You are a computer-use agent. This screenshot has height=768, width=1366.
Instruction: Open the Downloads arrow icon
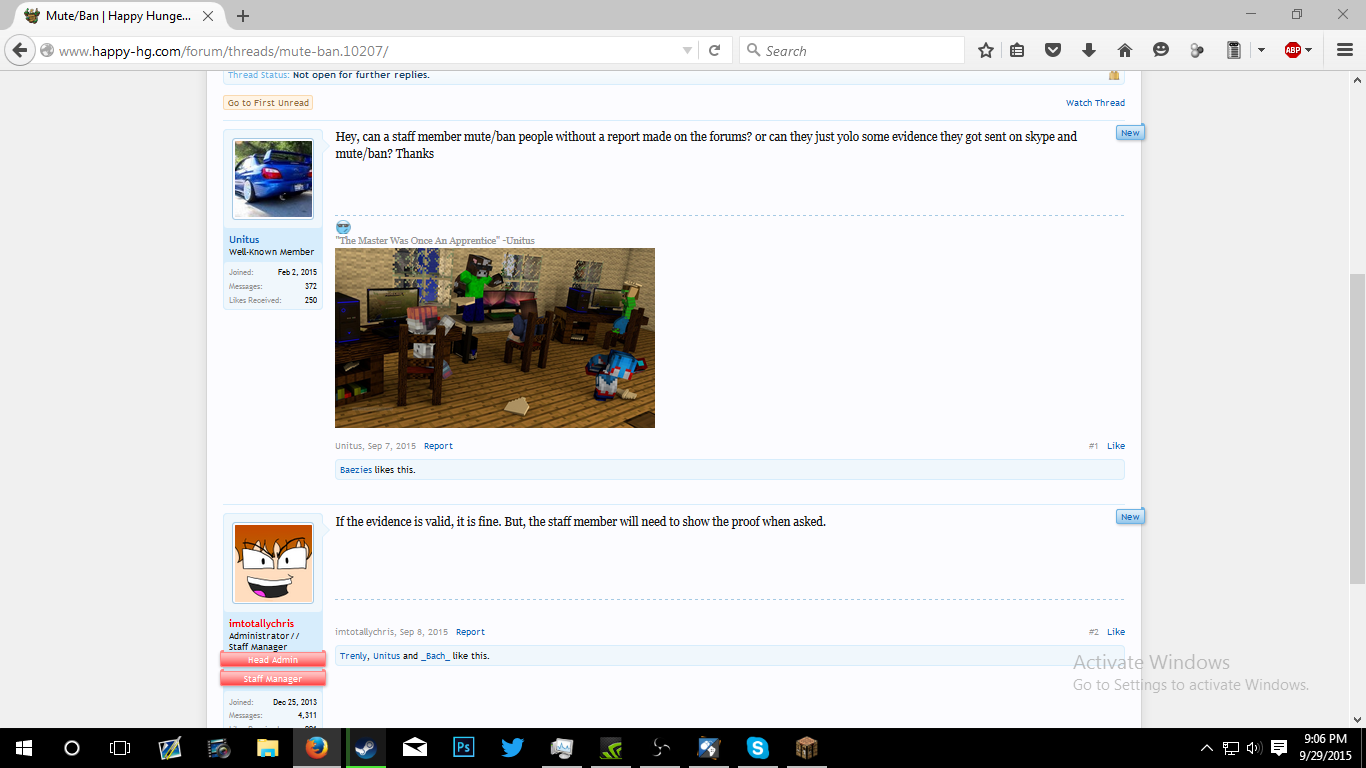pyautogui.click(x=1089, y=50)
